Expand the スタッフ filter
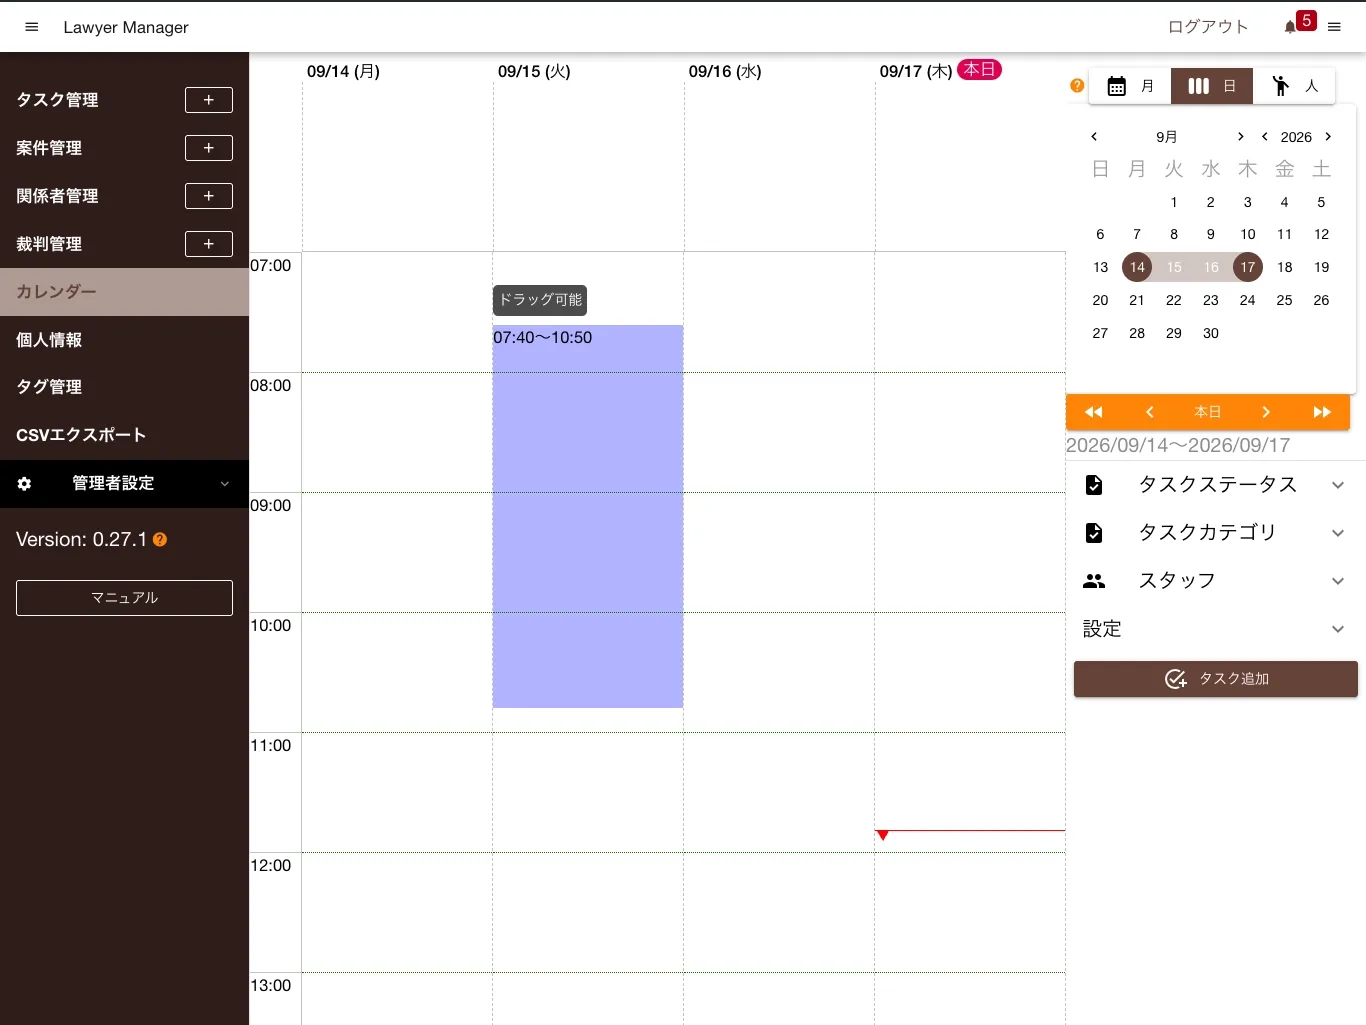Viewport: 1366px width, 1025px height. tap(1216, 581)
